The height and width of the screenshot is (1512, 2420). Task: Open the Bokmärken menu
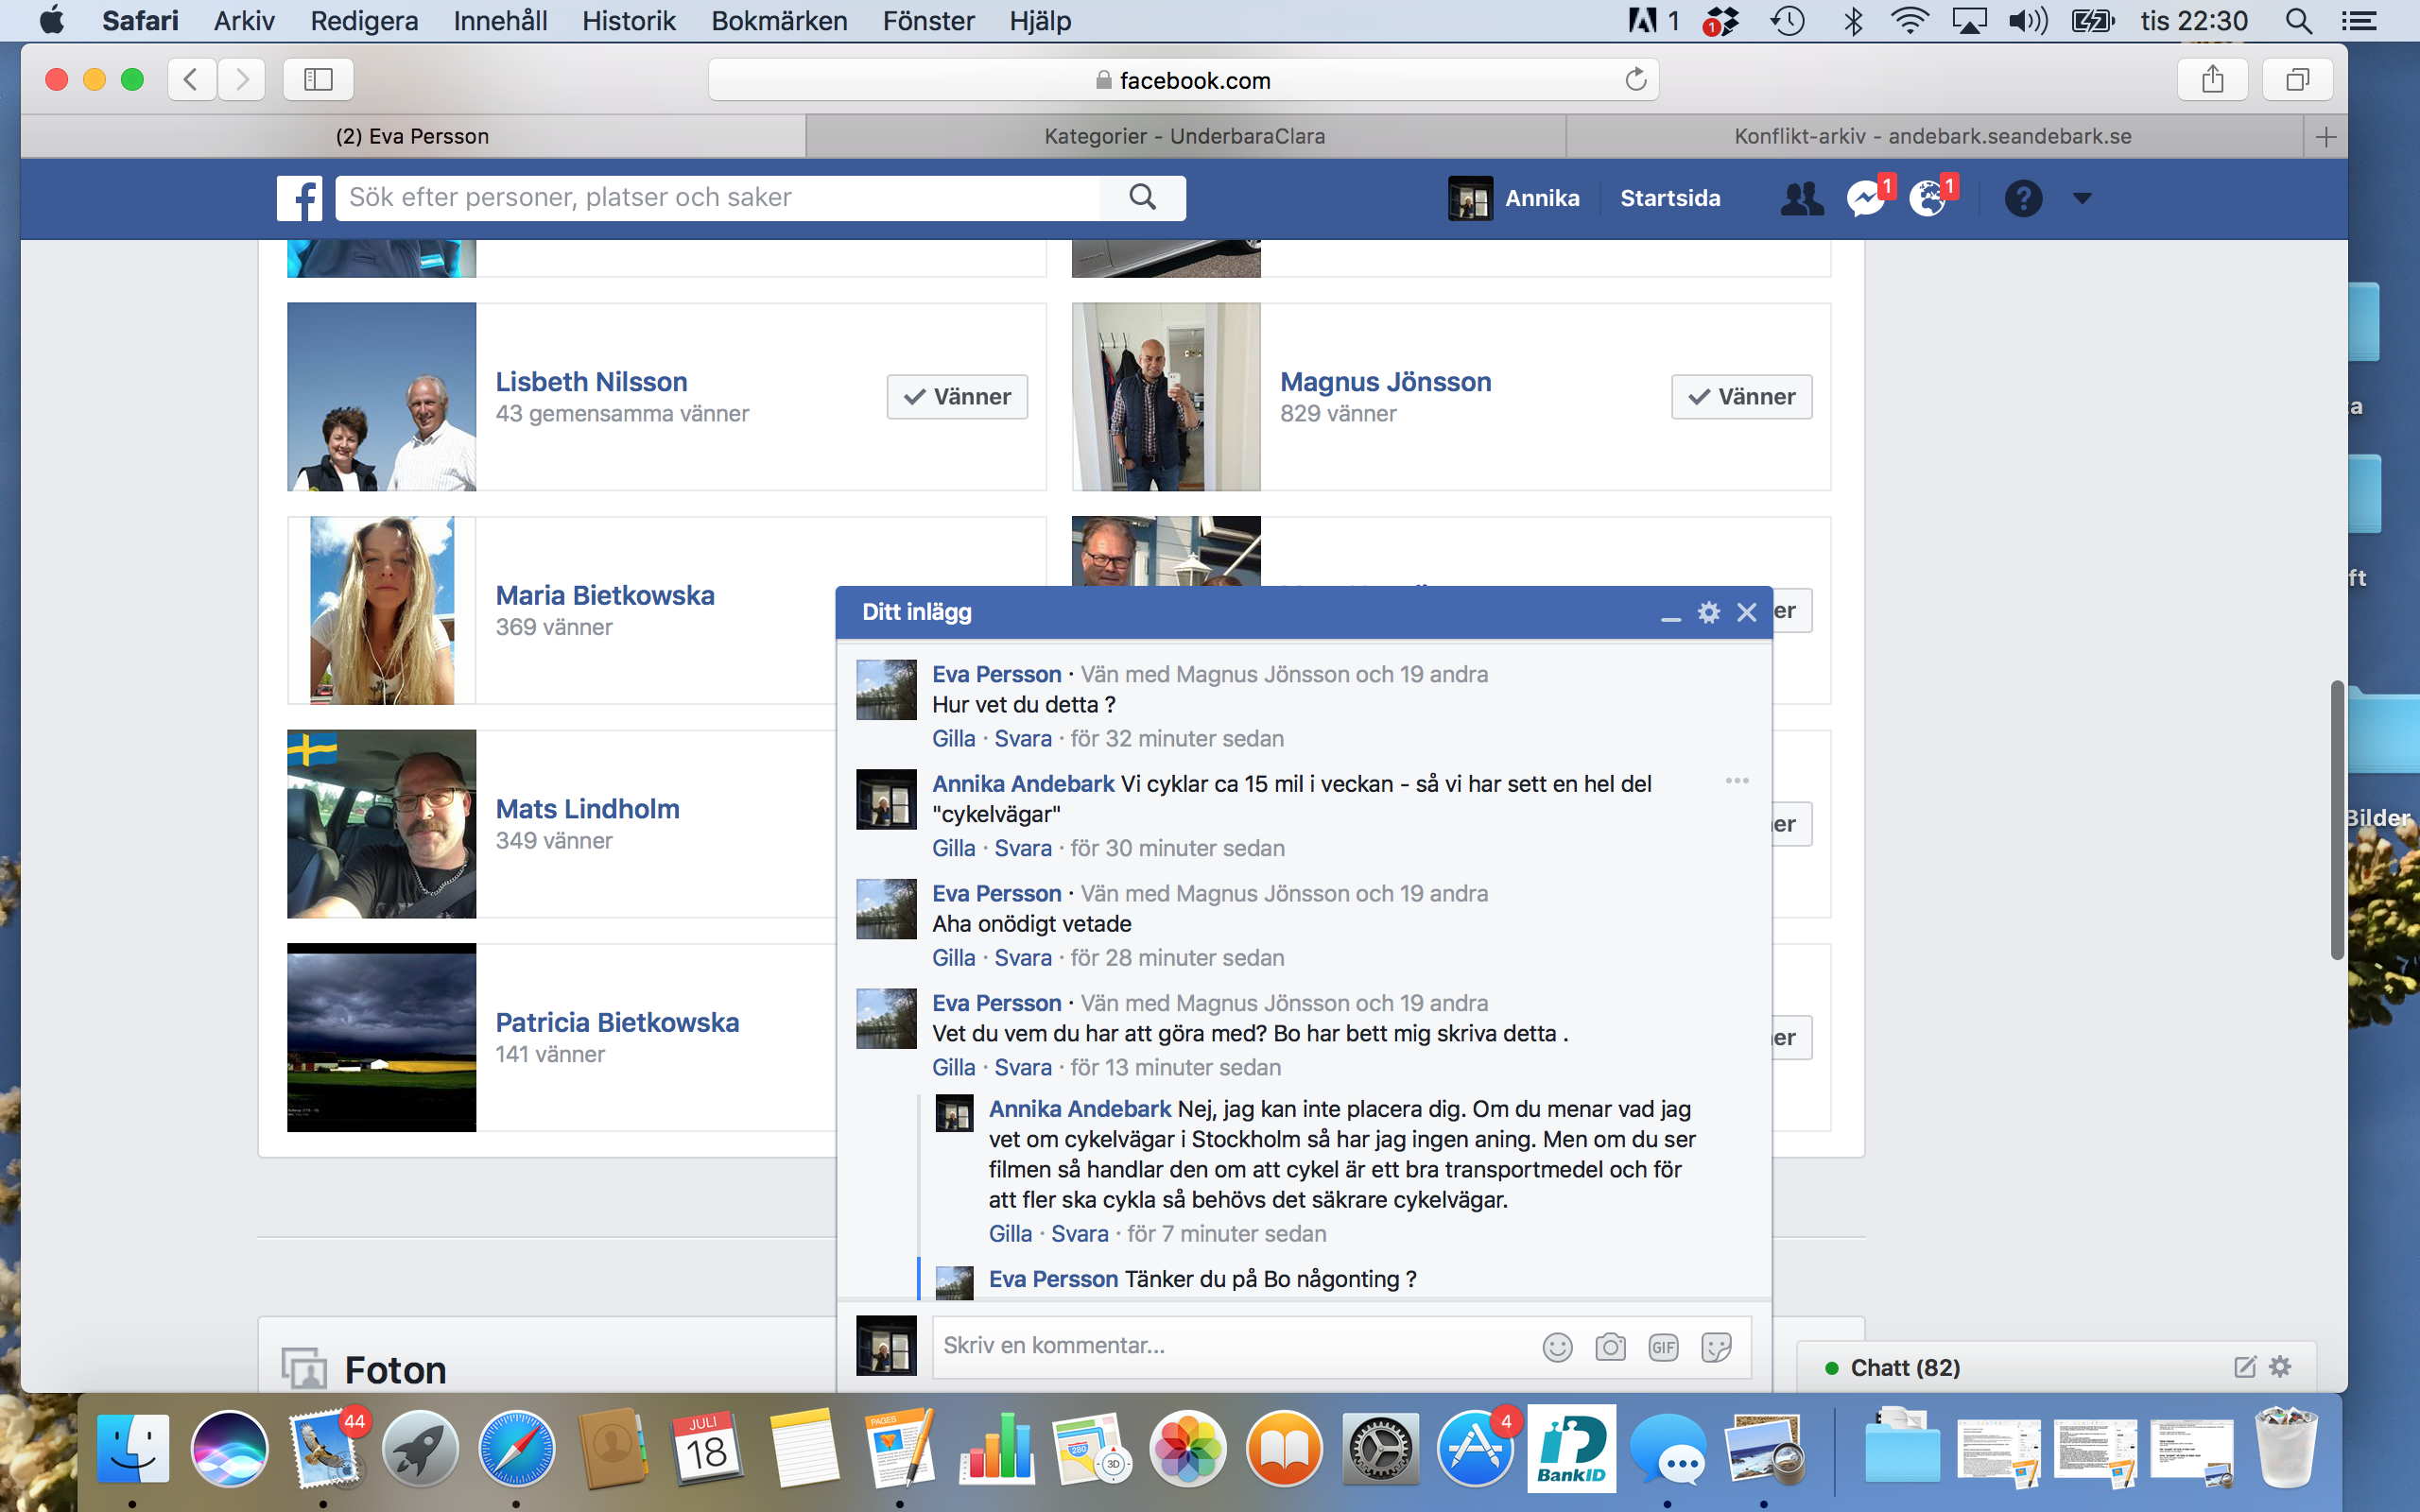tap(779, 21)
